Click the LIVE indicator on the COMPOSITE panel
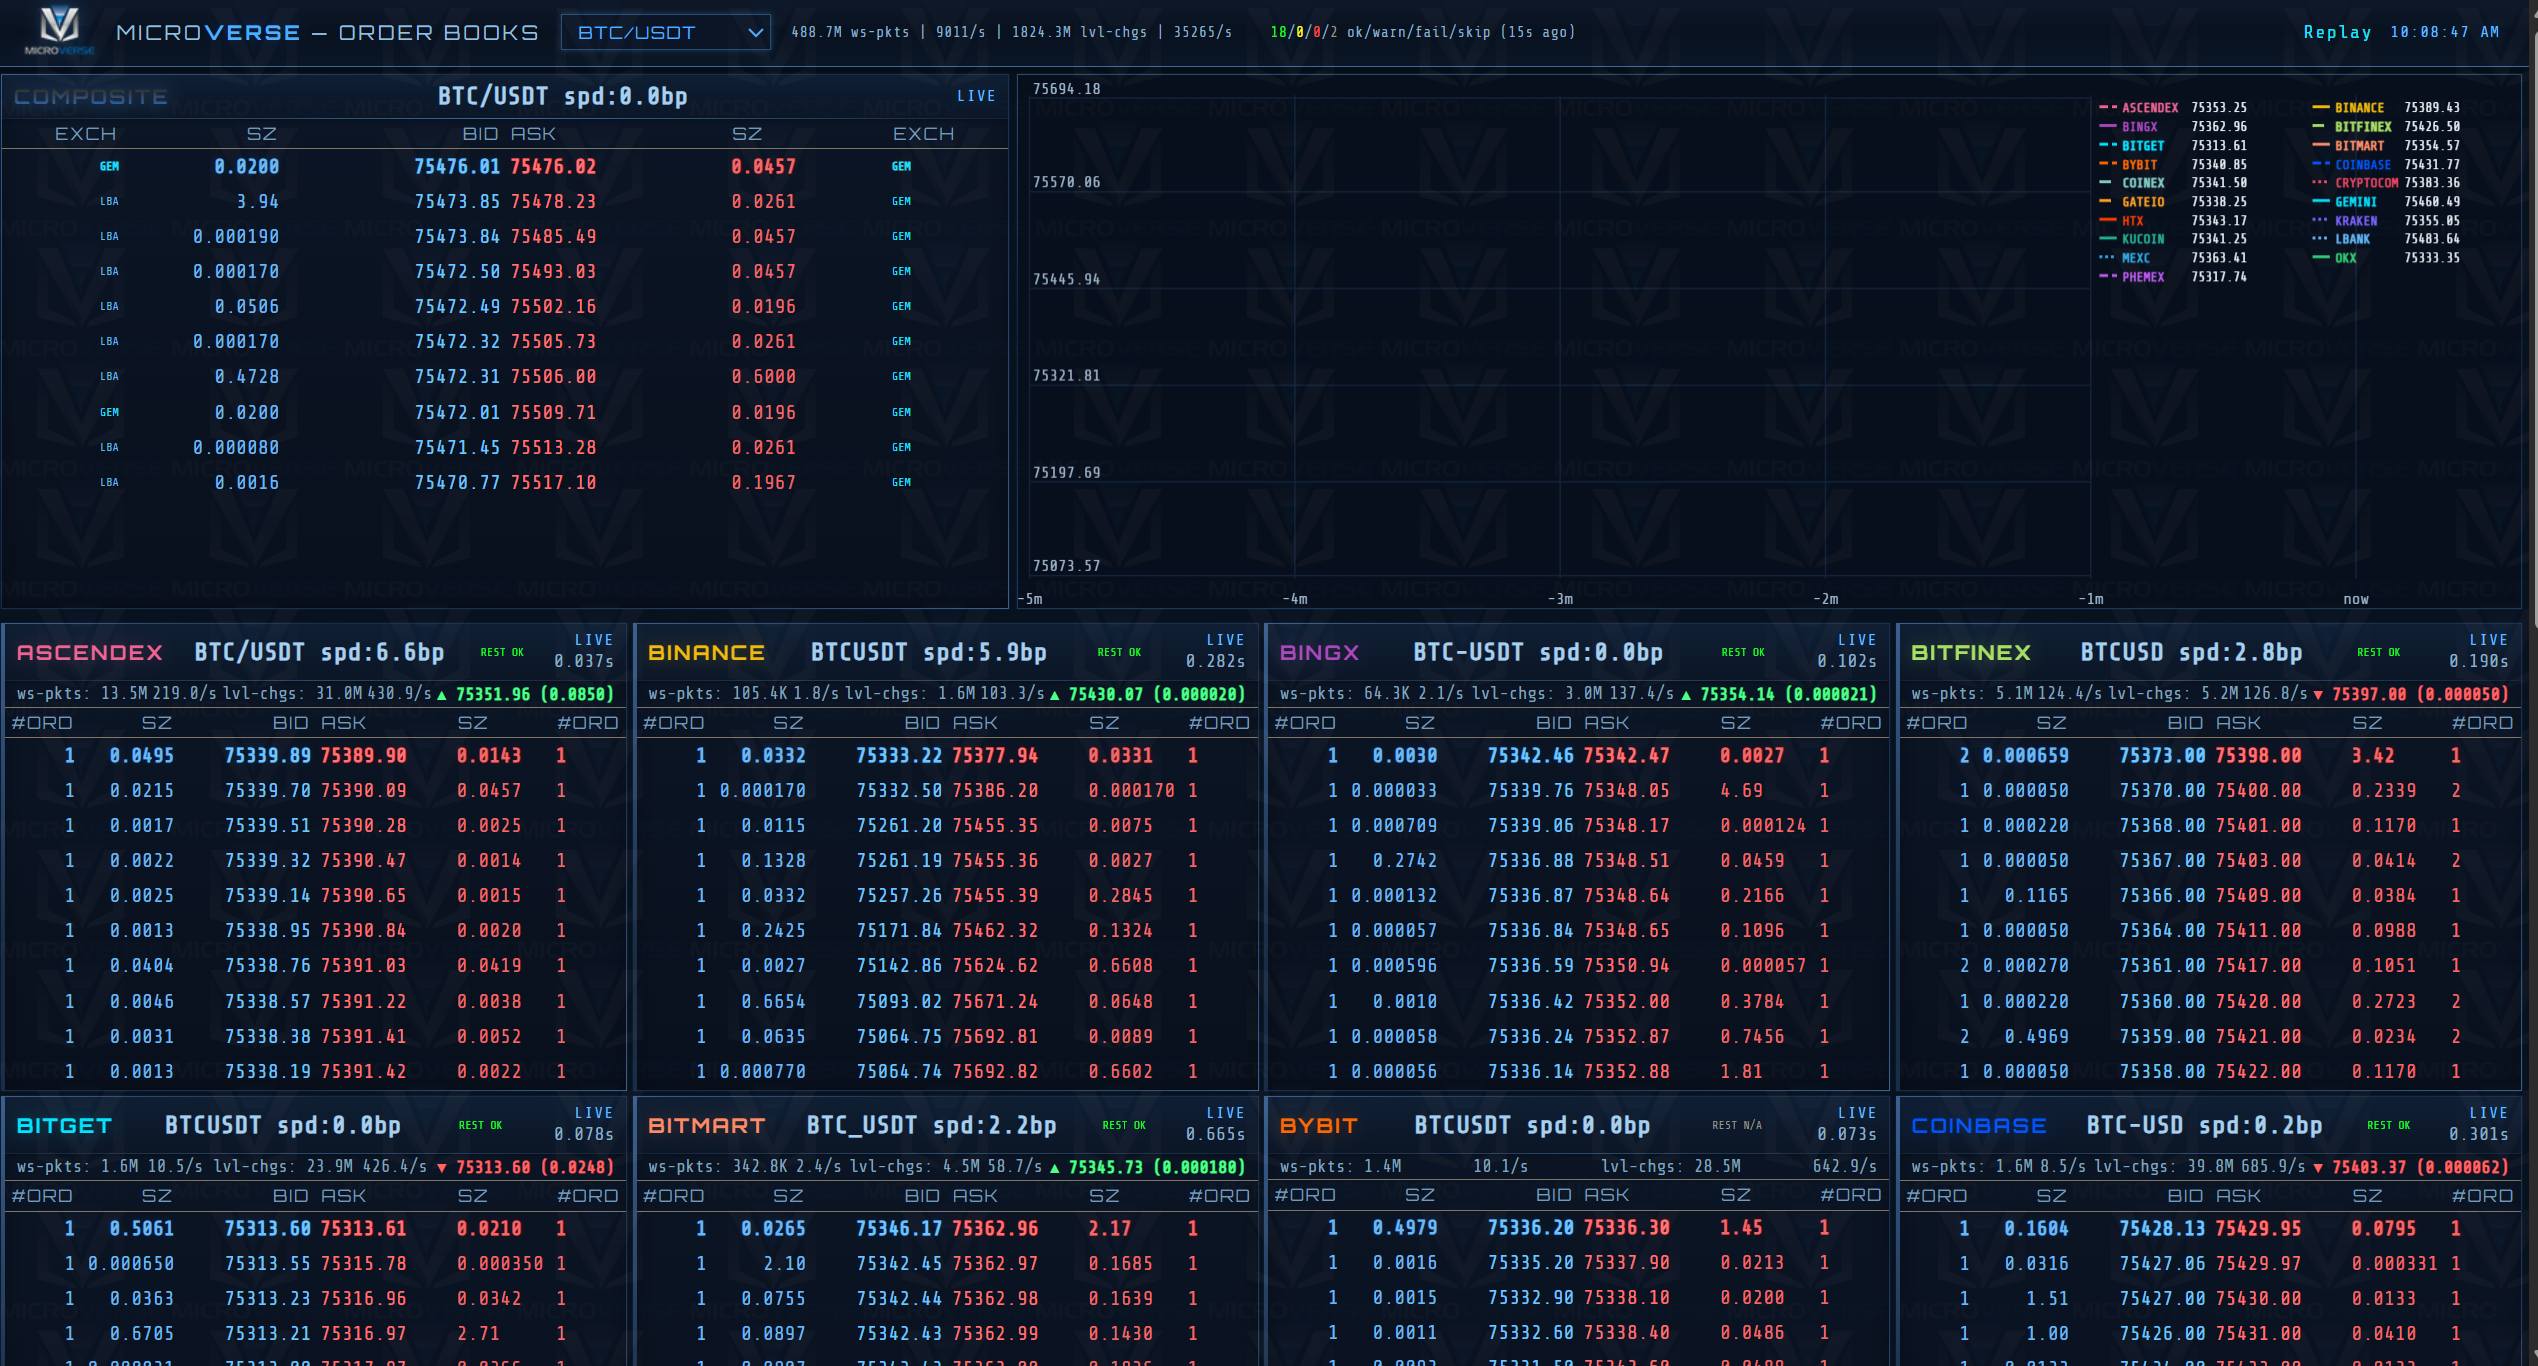 pos(977,95)
